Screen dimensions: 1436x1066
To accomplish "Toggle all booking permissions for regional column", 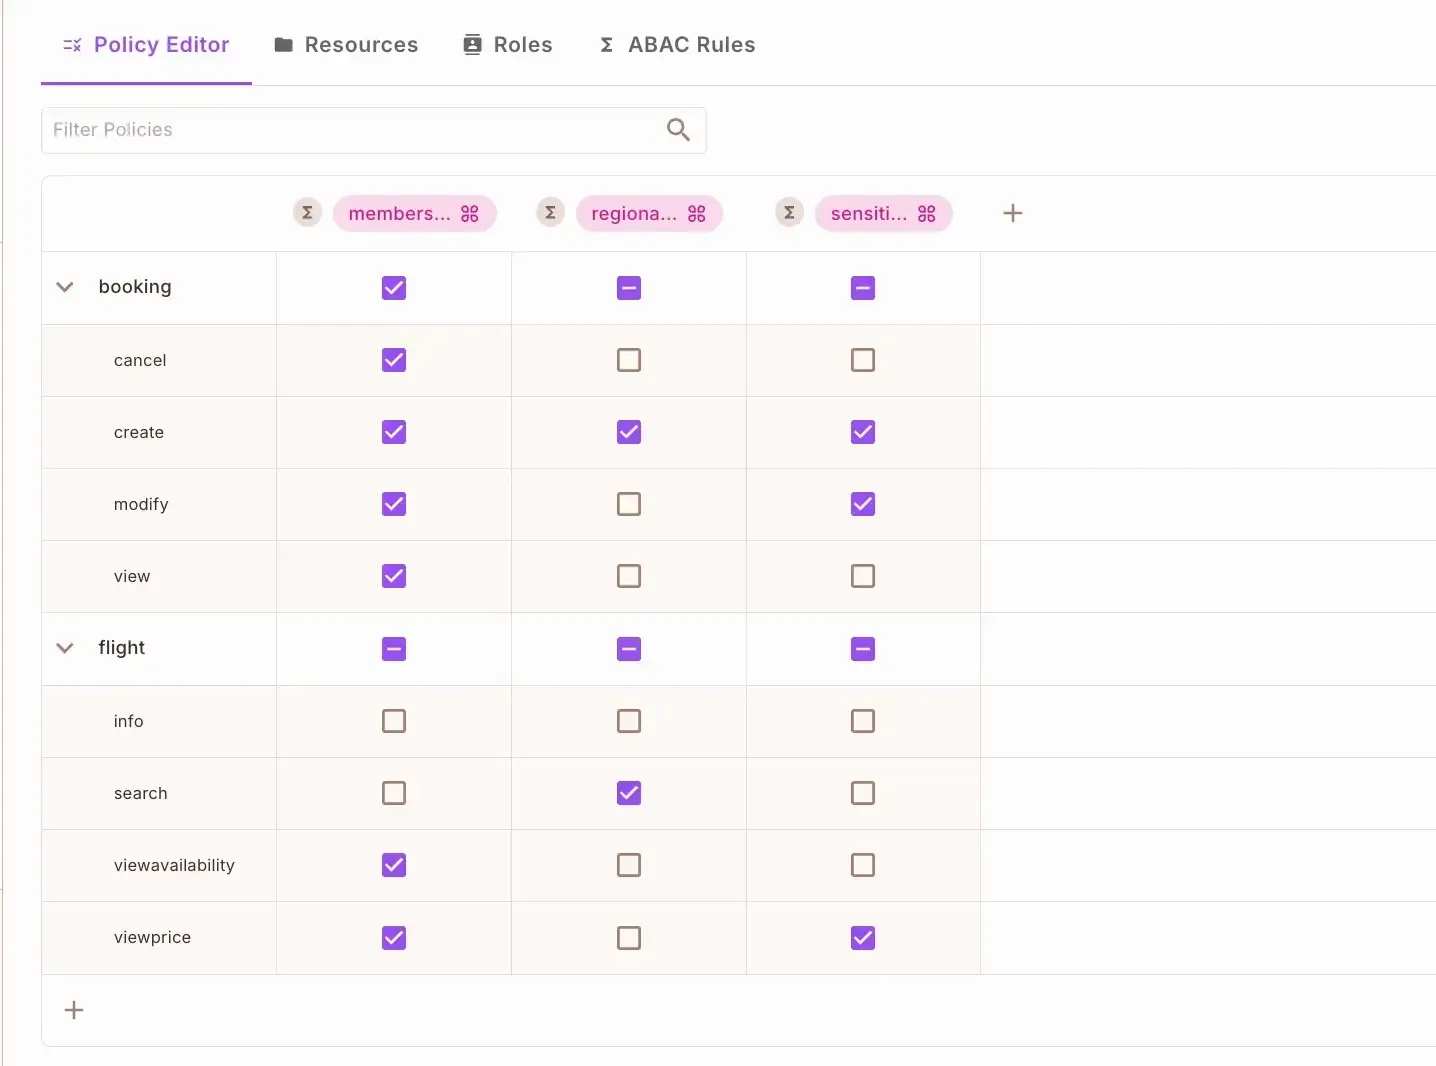I will click(x=628, y=288).
